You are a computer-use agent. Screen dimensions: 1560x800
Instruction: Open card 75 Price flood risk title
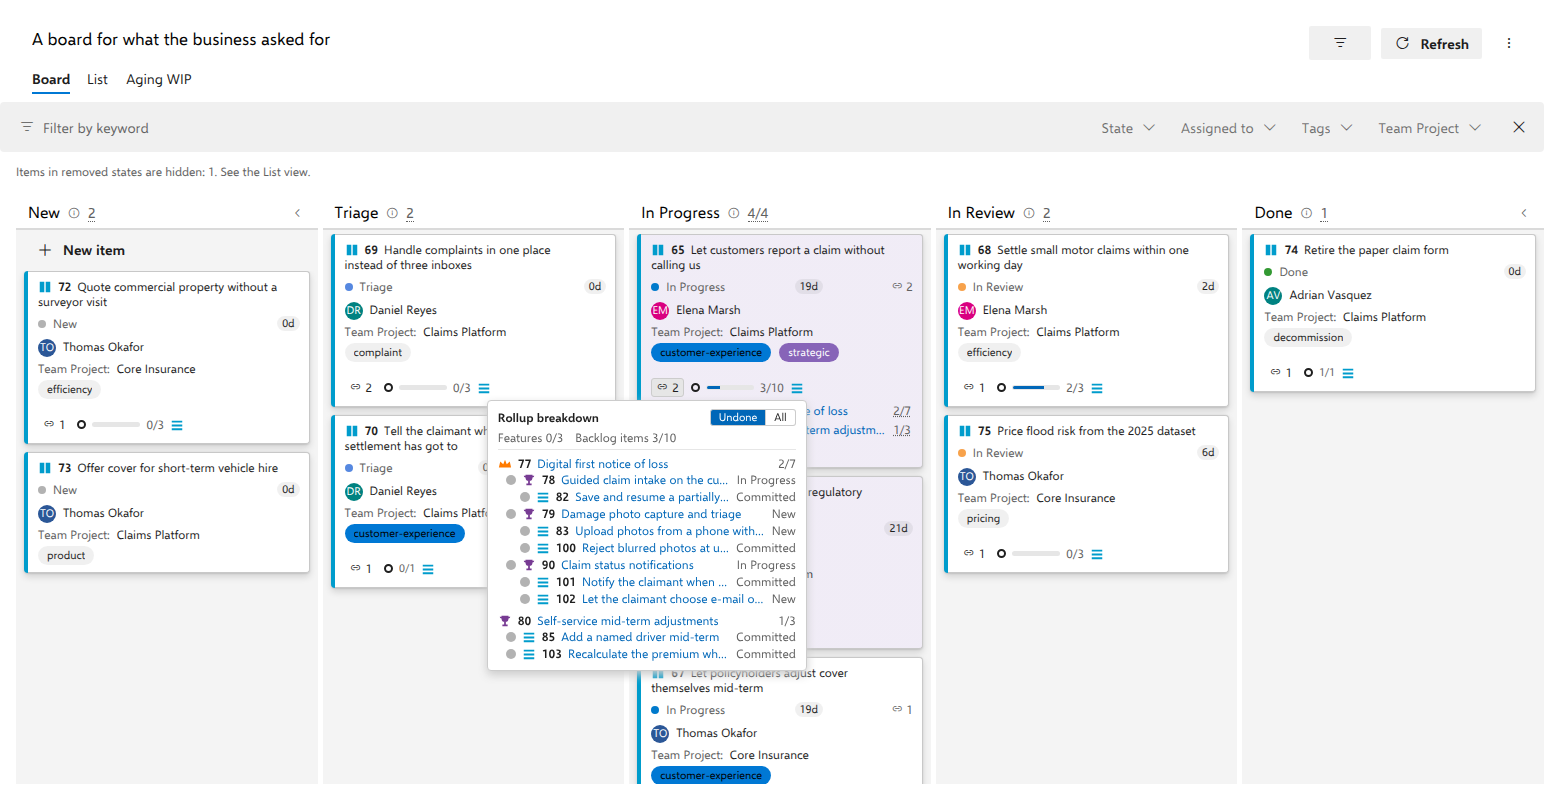[x=1096, y=431]
